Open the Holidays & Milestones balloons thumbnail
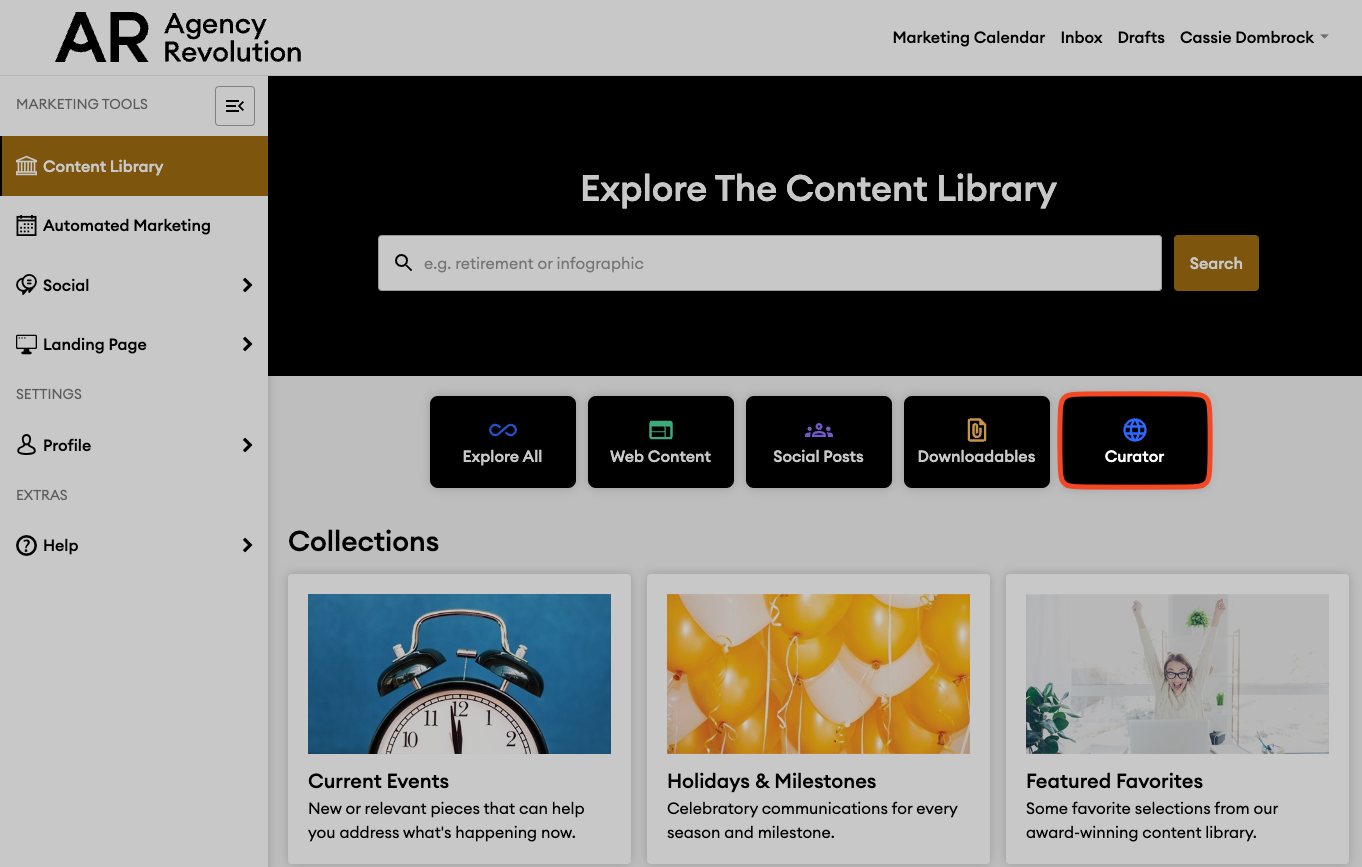This screenshot has height=867, width=1362. point(818,674)
